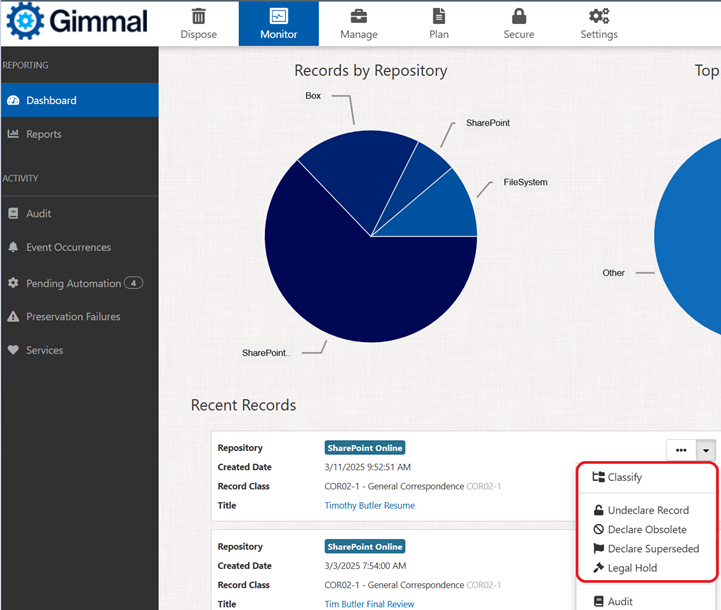The image size is (721, 610).
Task: Open the Timothy Butler Resume link
Action: pyautogui.click(x=369, y=506)
